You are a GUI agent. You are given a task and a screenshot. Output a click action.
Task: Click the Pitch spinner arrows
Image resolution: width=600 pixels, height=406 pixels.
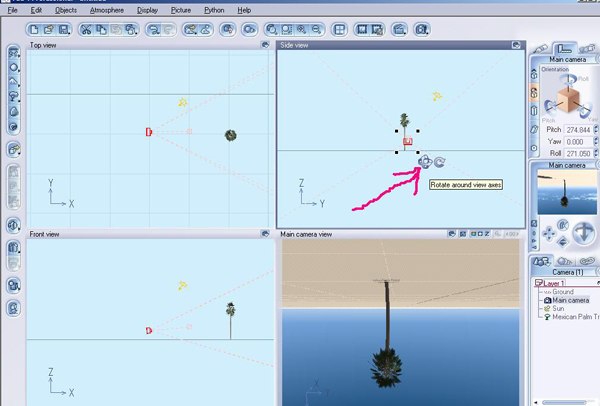596,130
